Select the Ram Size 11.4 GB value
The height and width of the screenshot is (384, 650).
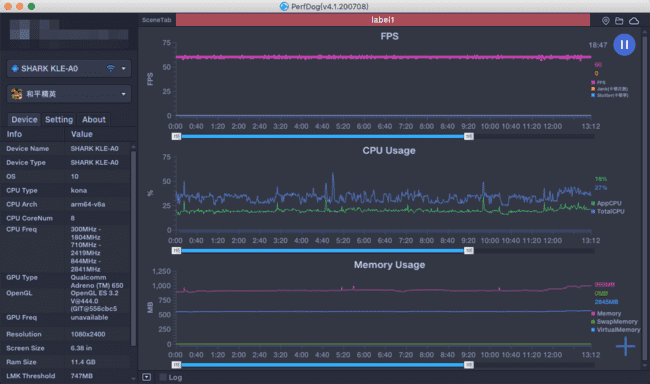tap(83, 362)
